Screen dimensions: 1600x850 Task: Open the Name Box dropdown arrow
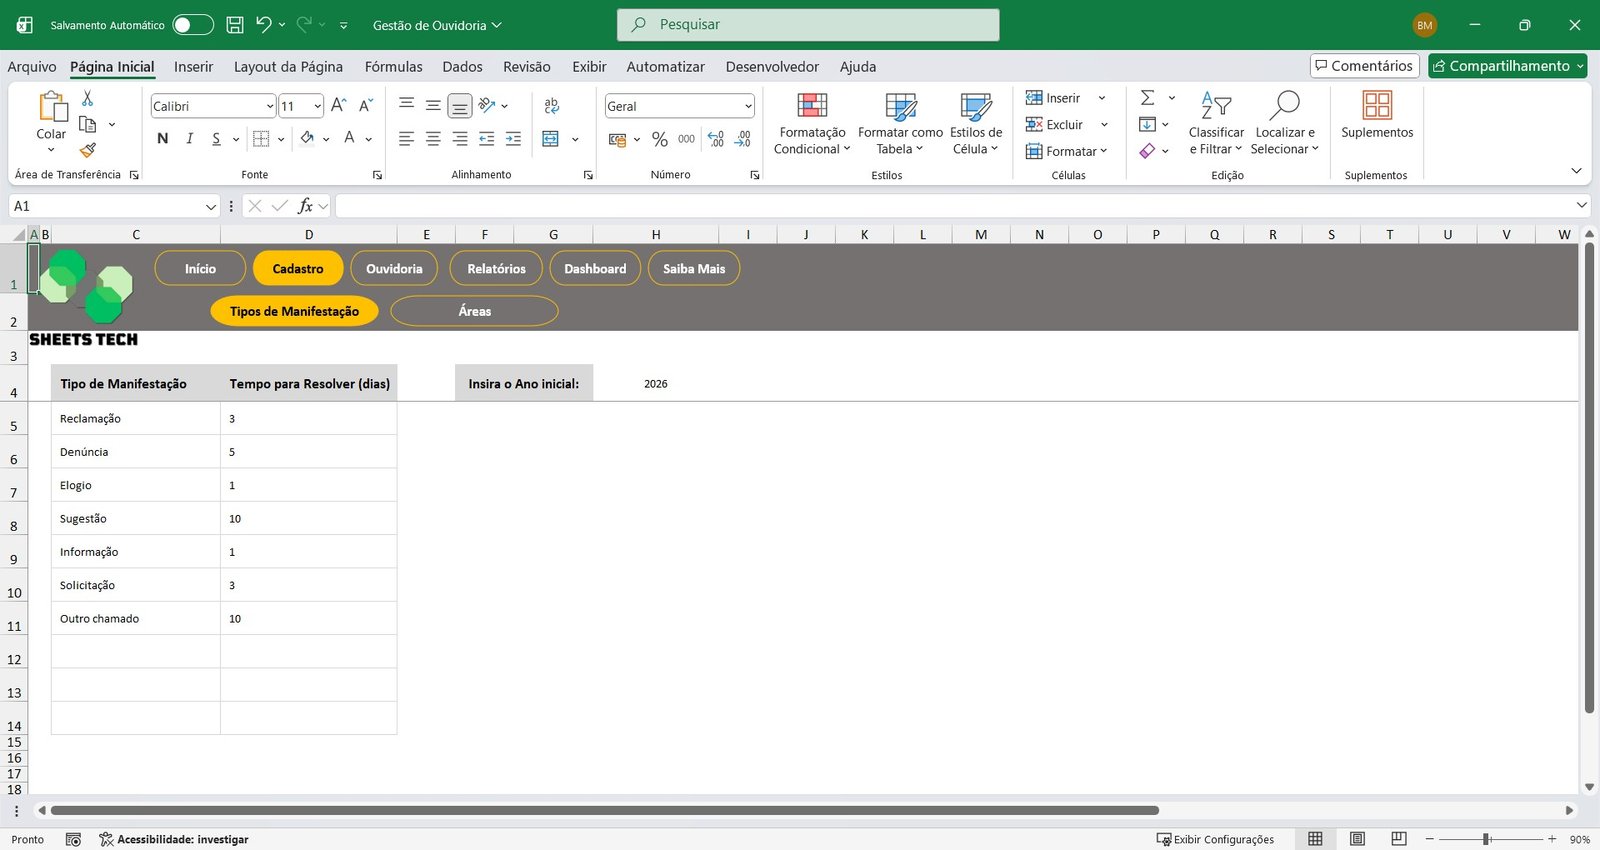(x=210, y=206)
